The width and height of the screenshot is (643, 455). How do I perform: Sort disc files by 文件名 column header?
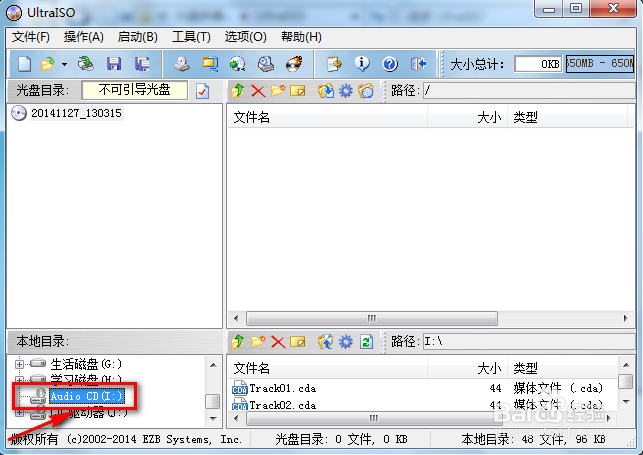327,117
